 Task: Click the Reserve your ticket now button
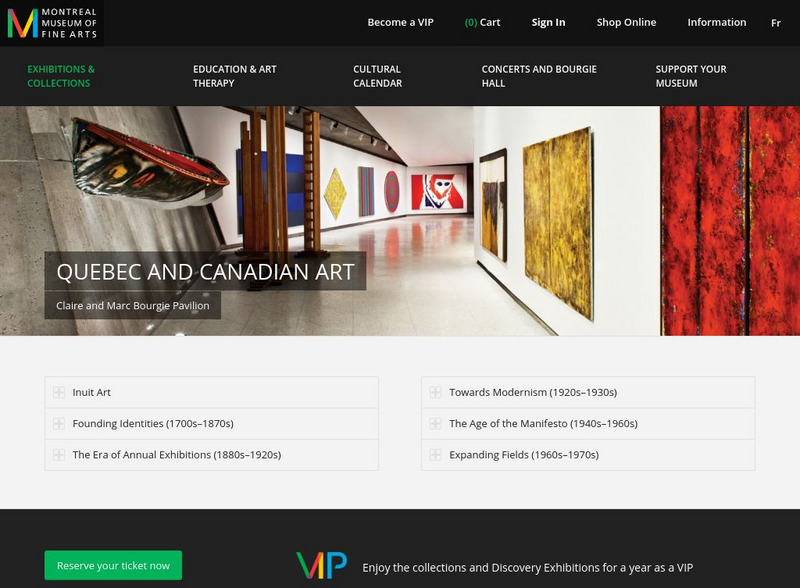(x=113, y=565)
